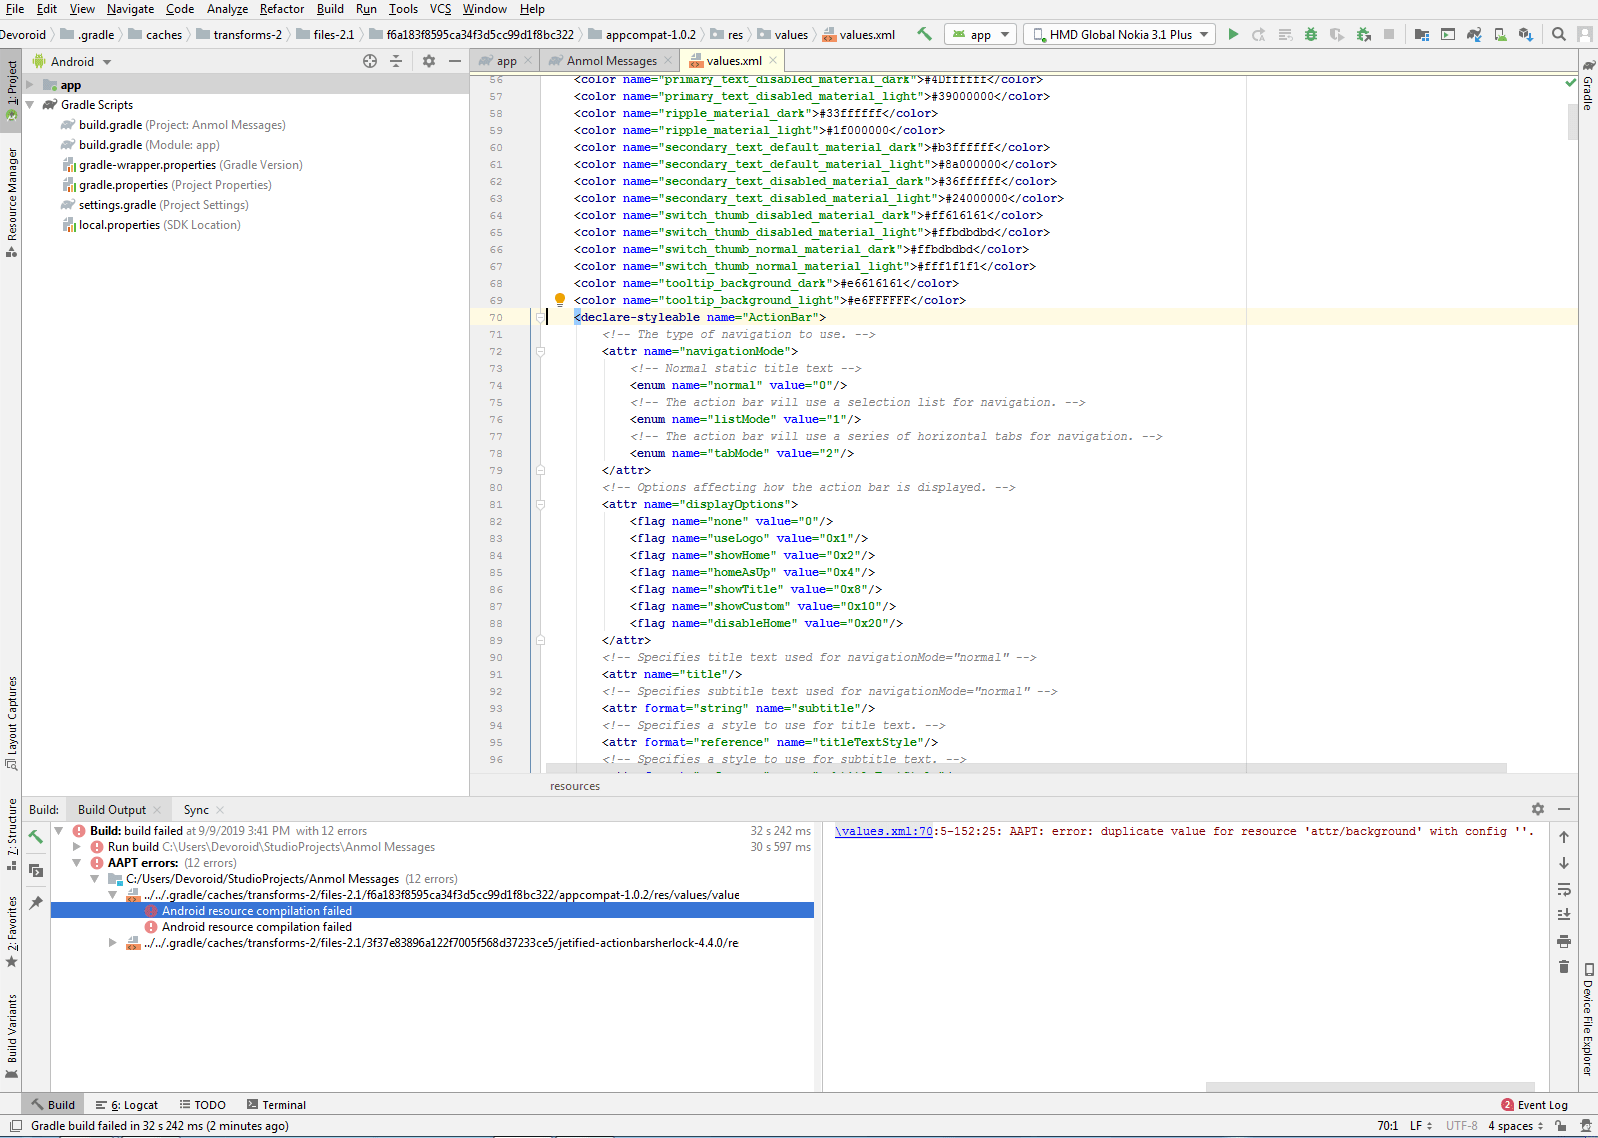The height and width of the screenshot is (1138, 1598).
Task: Toggle soft-wrap in build output console
Action: (1564, 889)
